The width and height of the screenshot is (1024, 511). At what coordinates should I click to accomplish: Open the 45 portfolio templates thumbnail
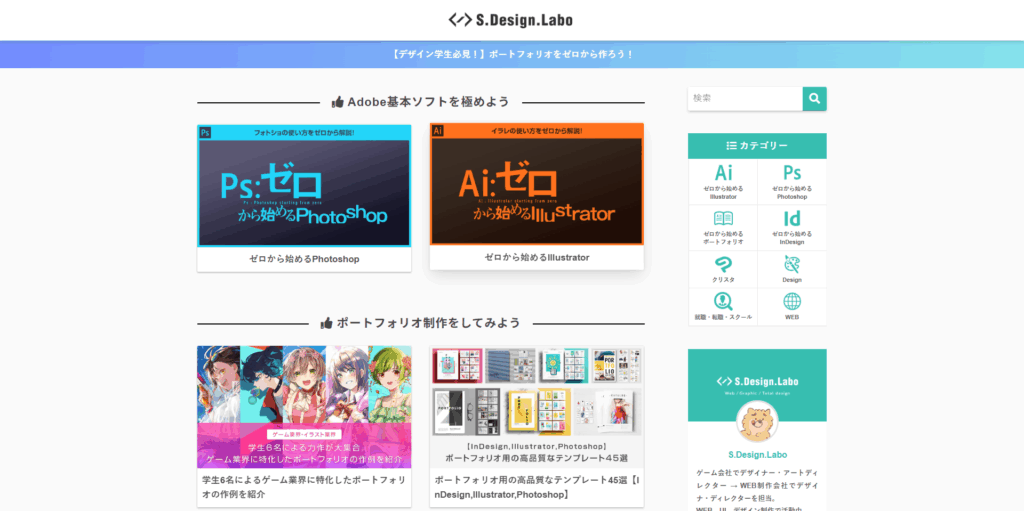537,407
